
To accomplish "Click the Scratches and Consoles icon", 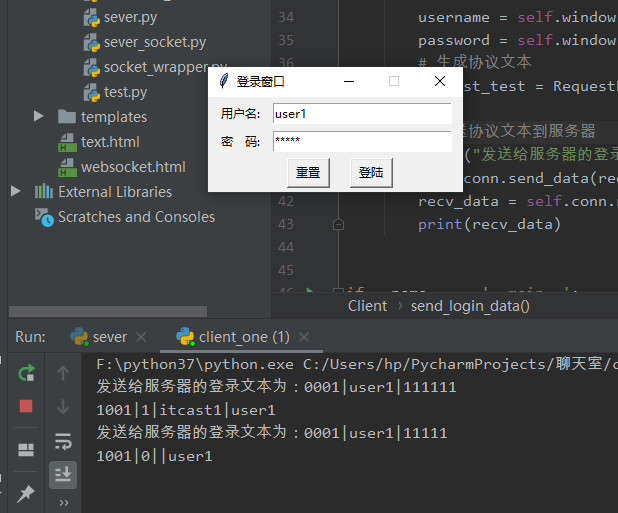I will point(45,217).
